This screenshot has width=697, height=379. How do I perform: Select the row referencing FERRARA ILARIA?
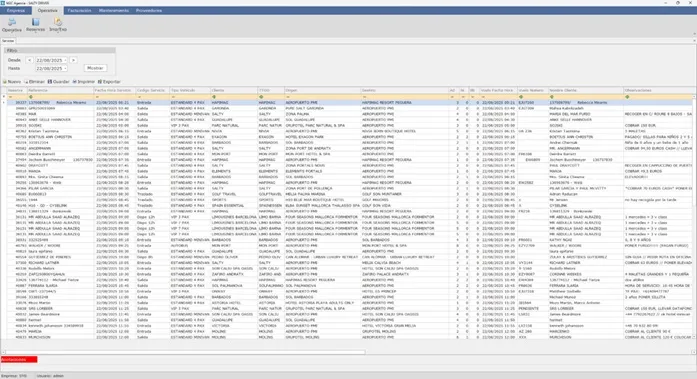(x=349, y=286)
